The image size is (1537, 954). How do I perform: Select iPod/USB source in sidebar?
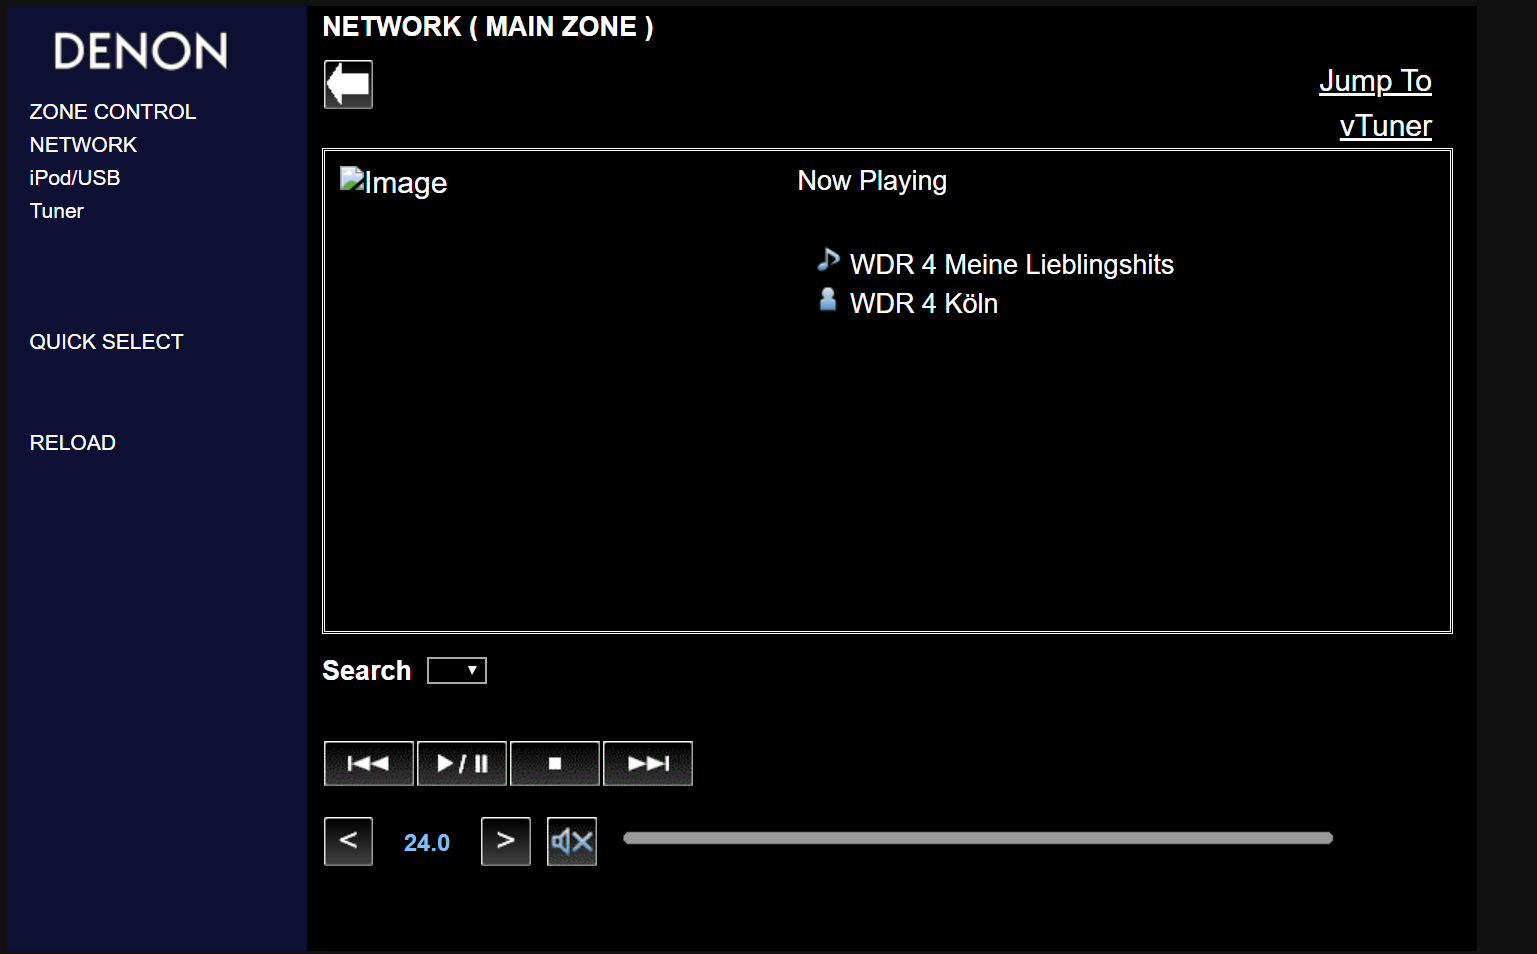pos(75,178)
